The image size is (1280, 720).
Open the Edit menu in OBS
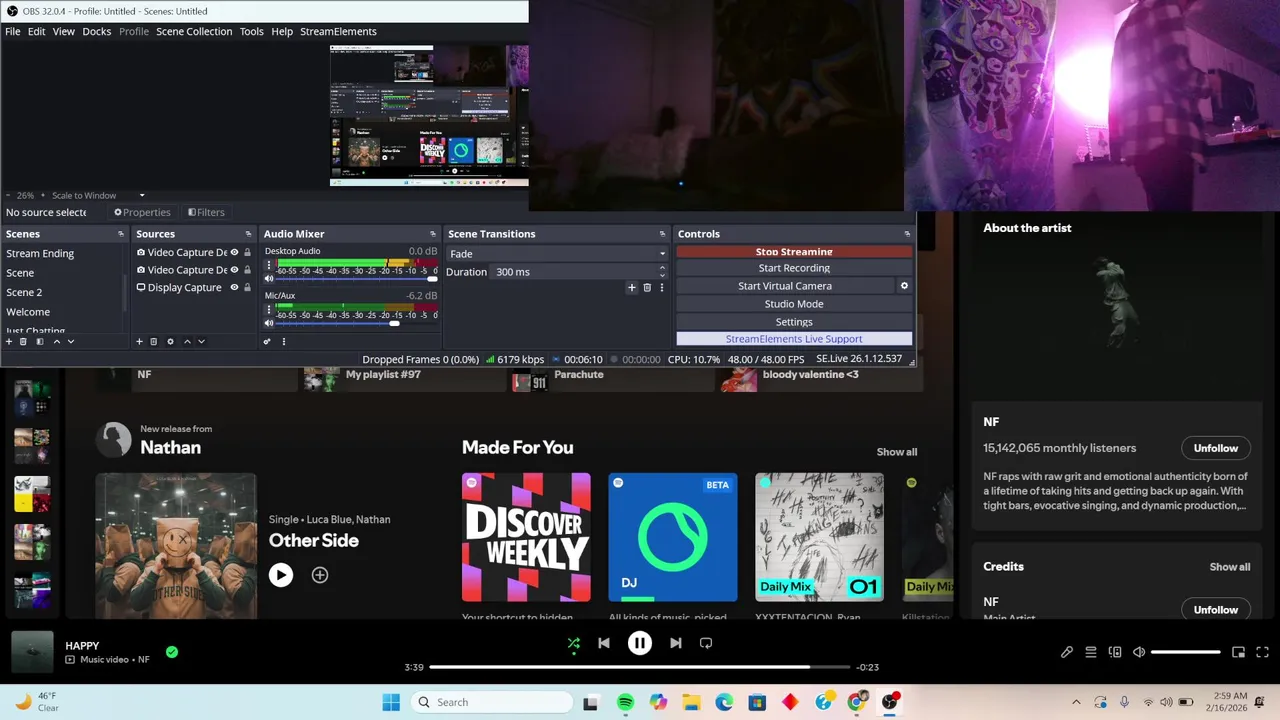coord(37,31)
